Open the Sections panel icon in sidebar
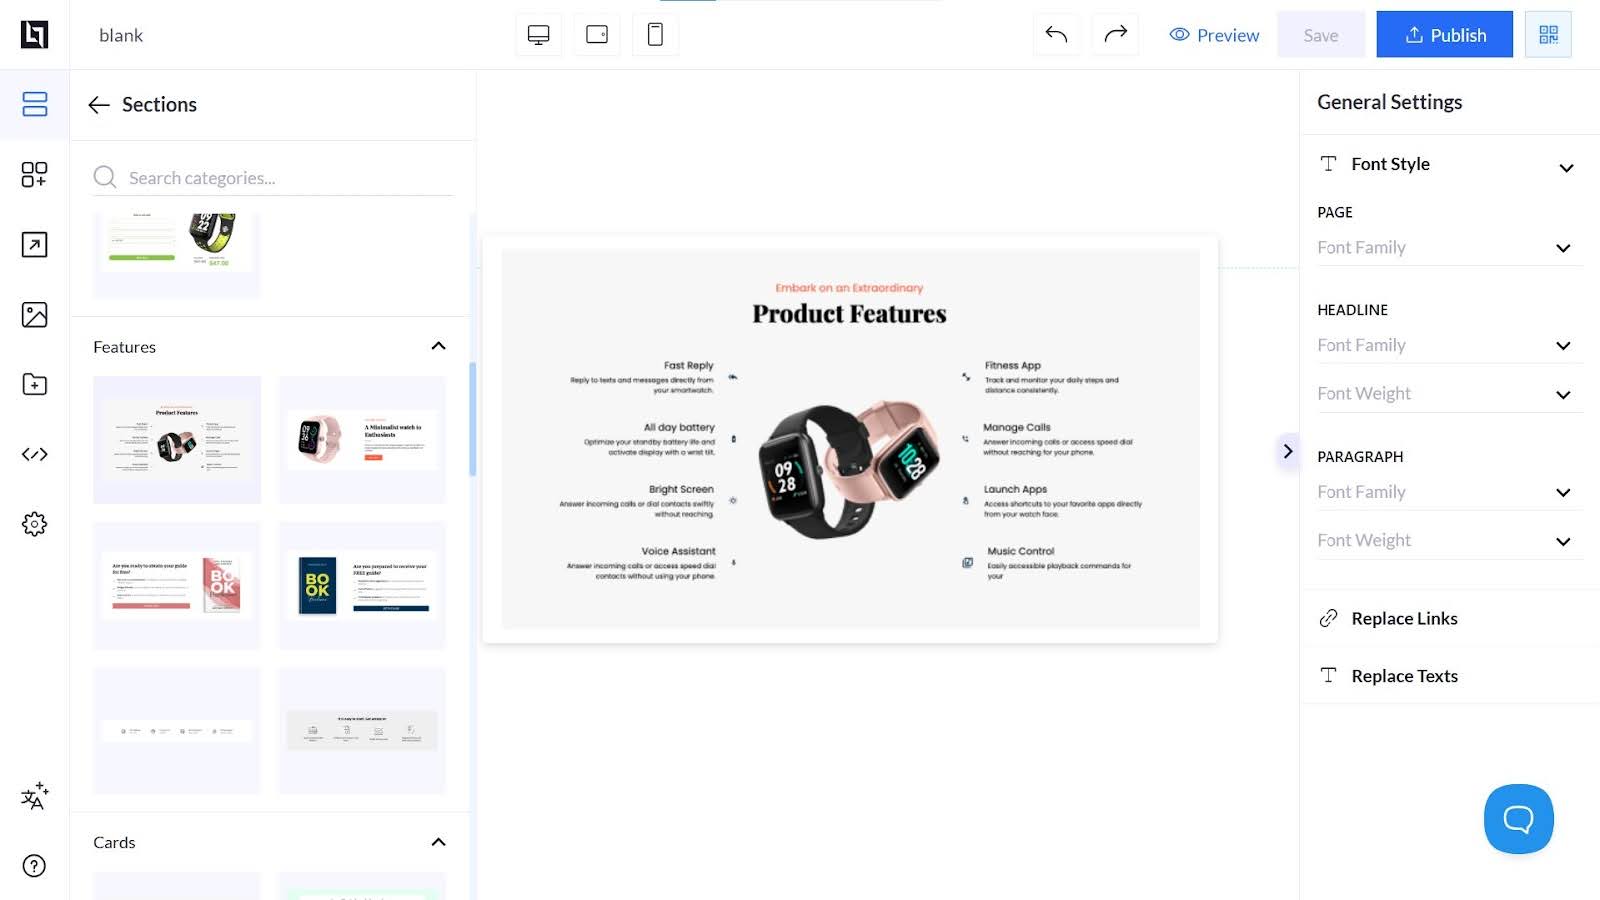This screenshot has height=900, width=1600. [x=34, y=104]
